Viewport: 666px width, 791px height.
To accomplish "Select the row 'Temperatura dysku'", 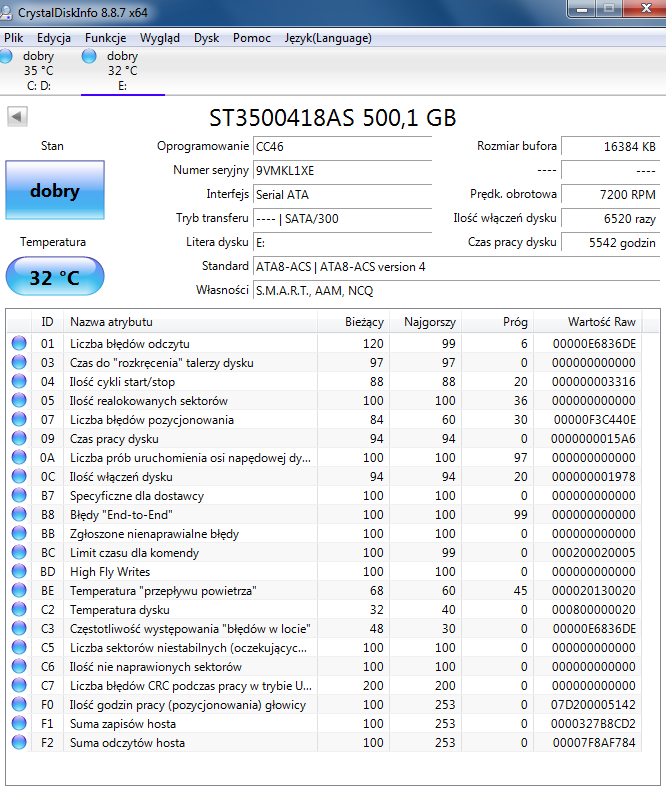I will pyautogui.click(x=324, y=609).
